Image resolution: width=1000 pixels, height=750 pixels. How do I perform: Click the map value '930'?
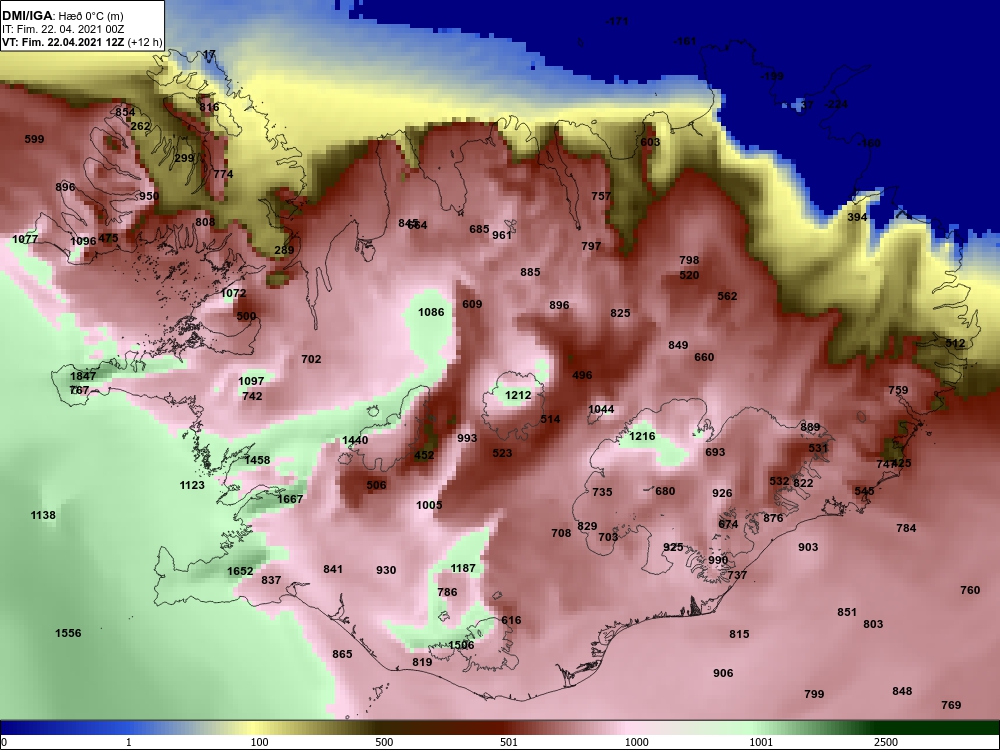(x=386, y=571)
